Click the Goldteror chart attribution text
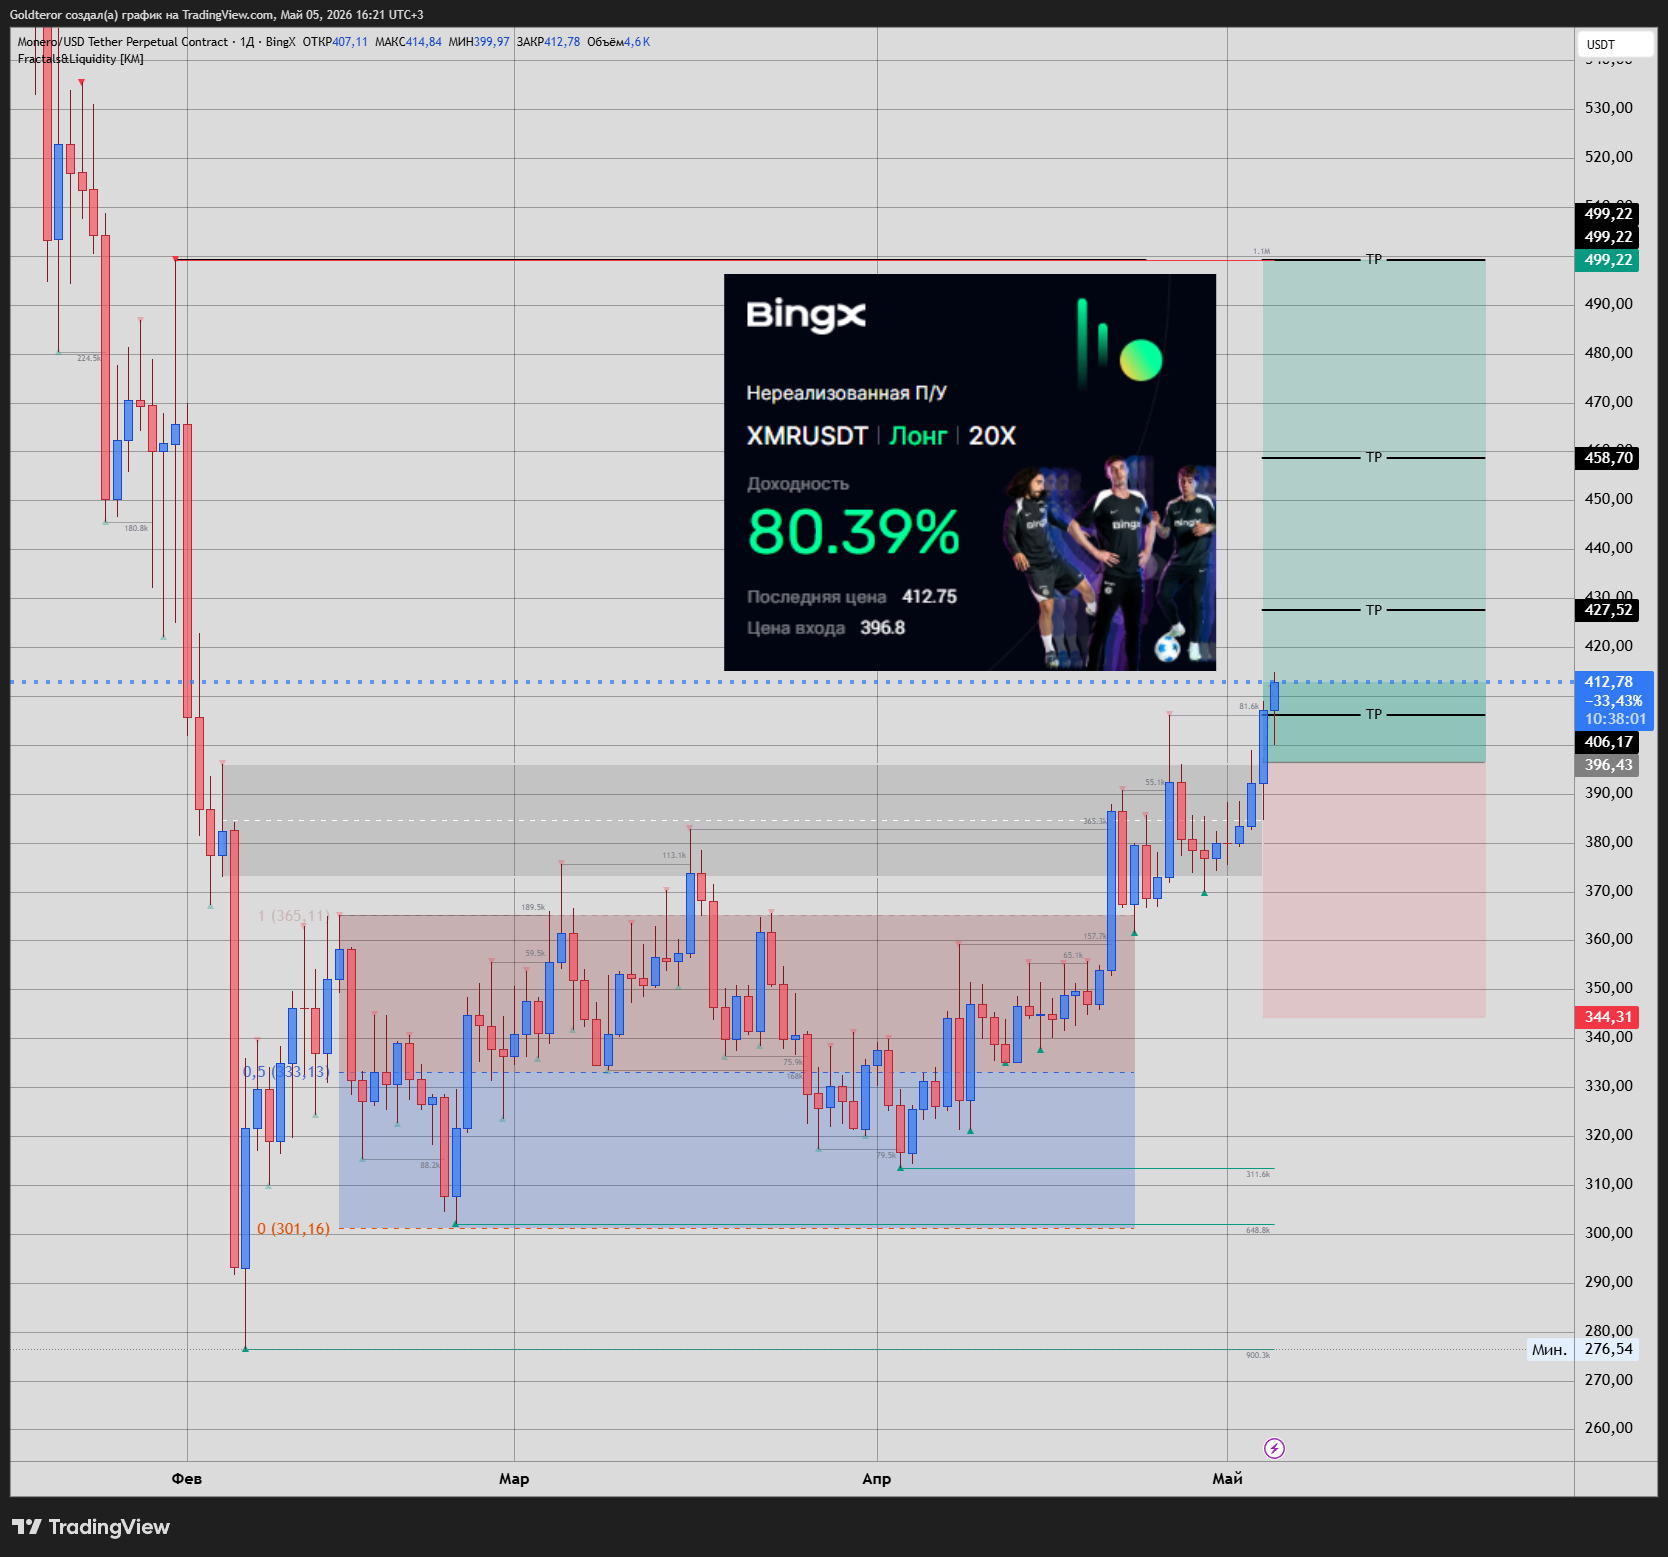The width and height of the screenshot is (1668, 1557). pos(216,15)
